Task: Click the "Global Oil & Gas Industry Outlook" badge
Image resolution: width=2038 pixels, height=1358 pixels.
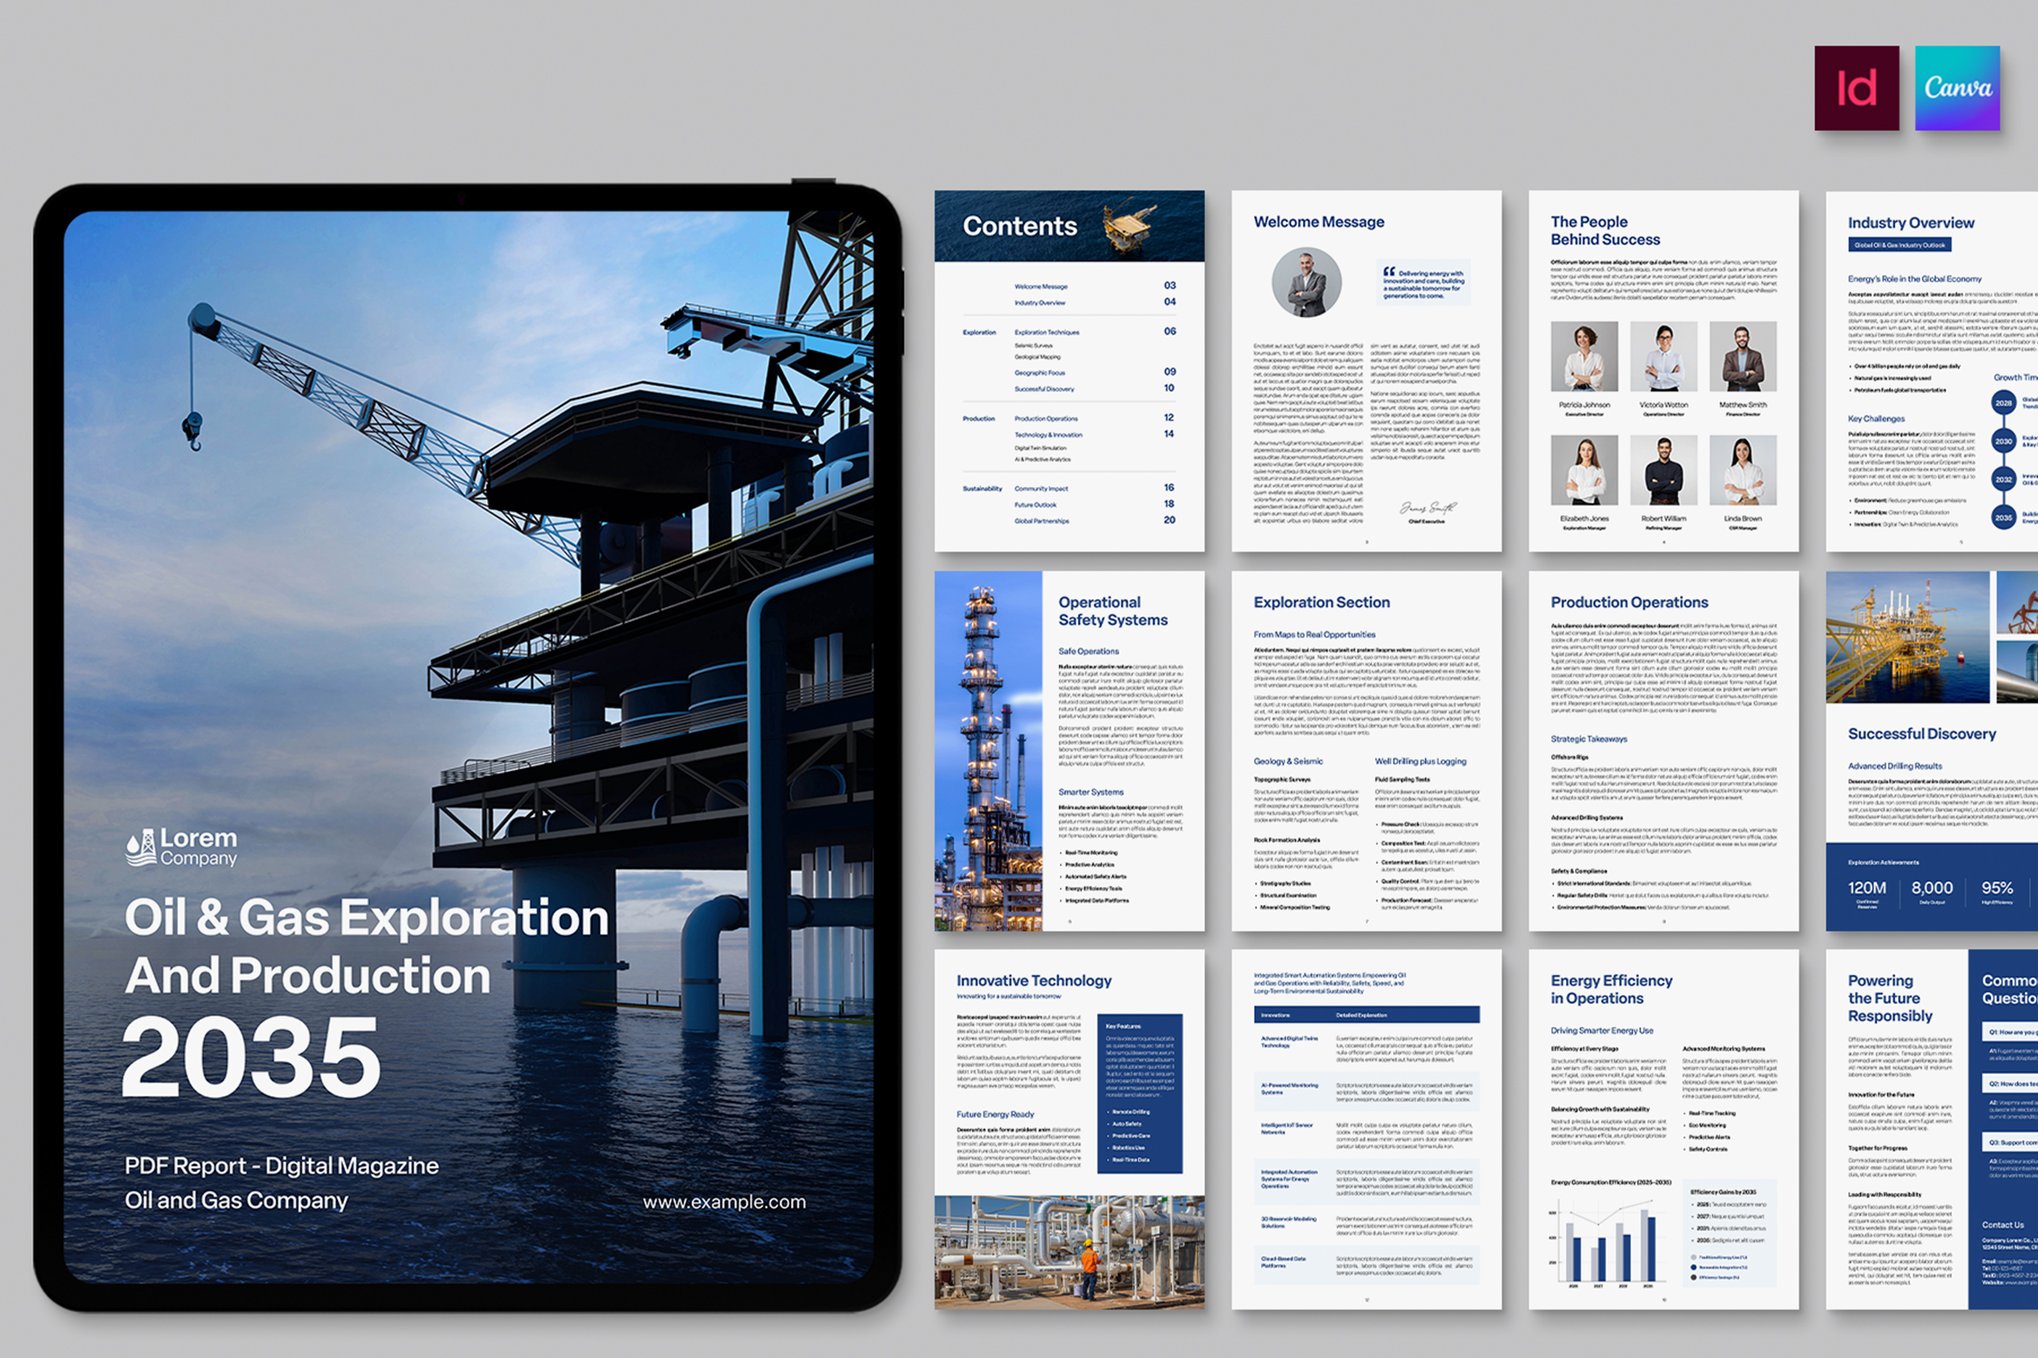Action: click(1899, 245)
